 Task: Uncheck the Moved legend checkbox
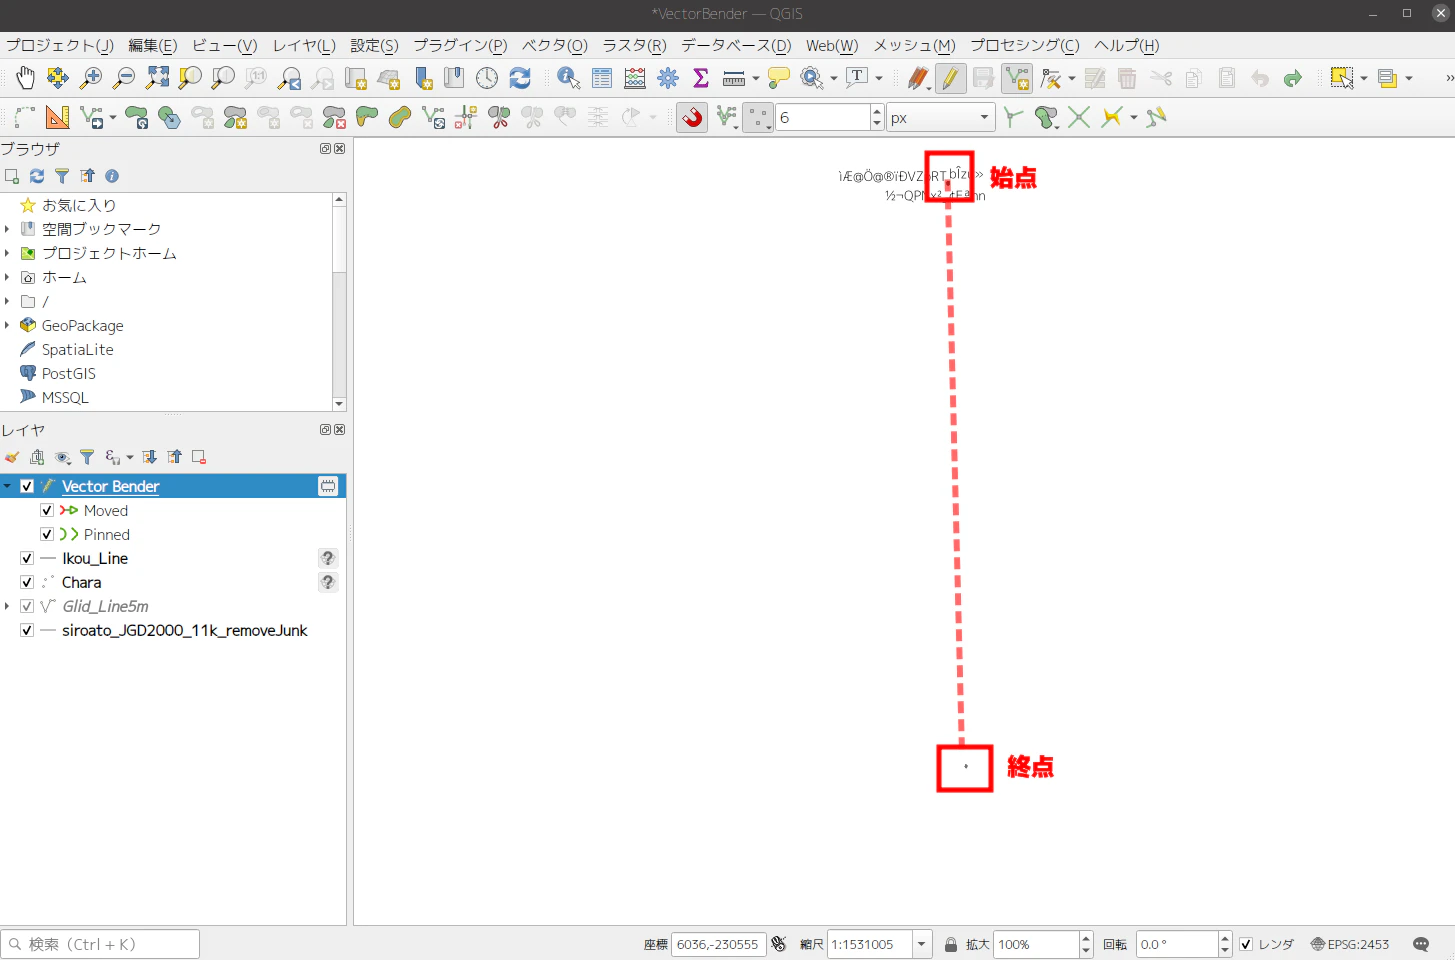coord(47,510)
